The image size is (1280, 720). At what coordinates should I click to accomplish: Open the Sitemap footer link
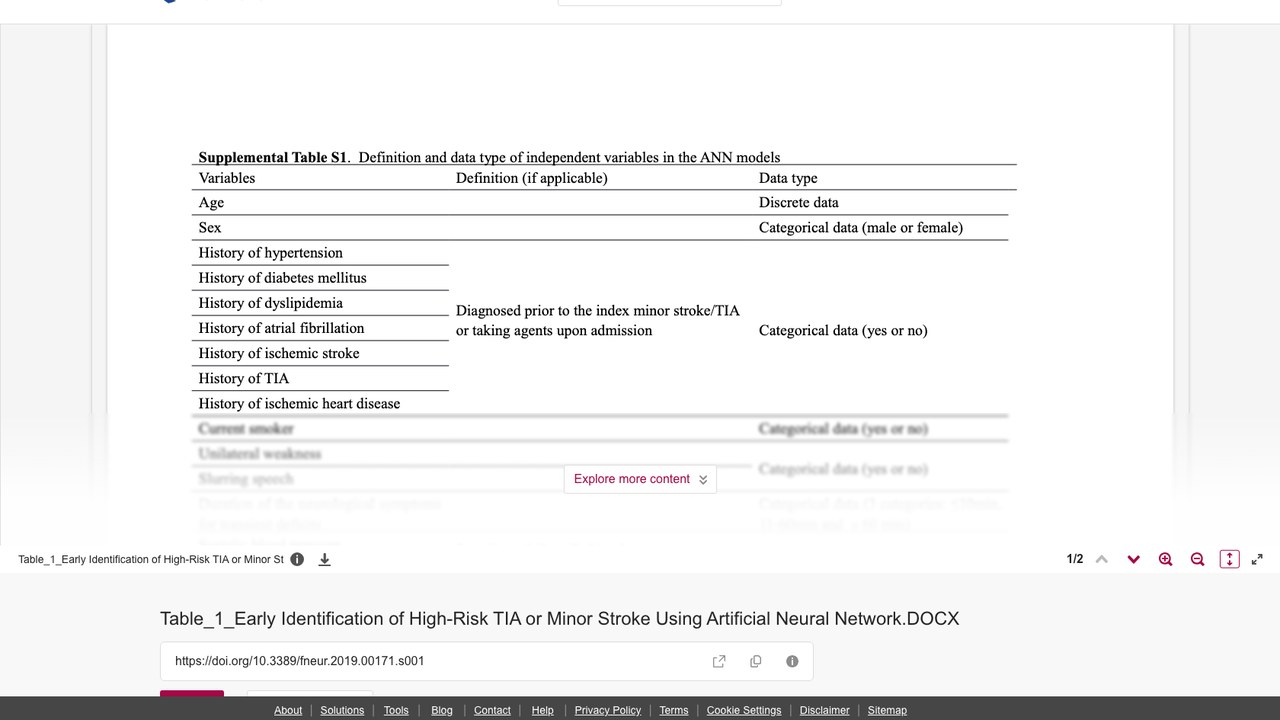(x=887, y=710)
